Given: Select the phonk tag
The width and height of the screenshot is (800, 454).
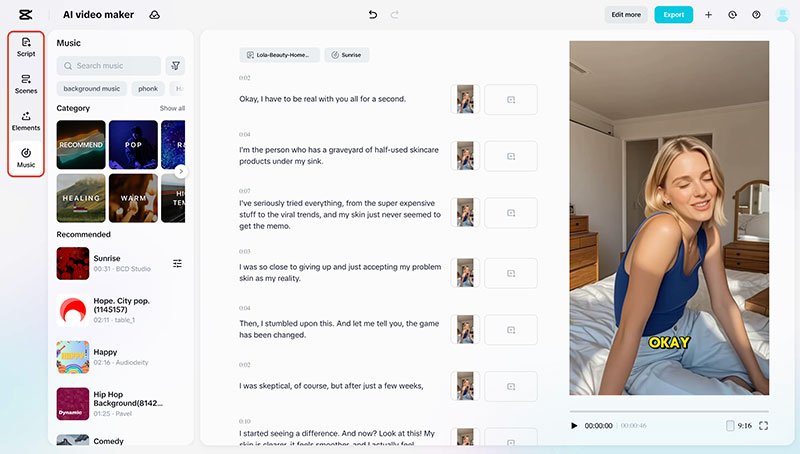Looking at the screenshot, I should pos(148,88).
